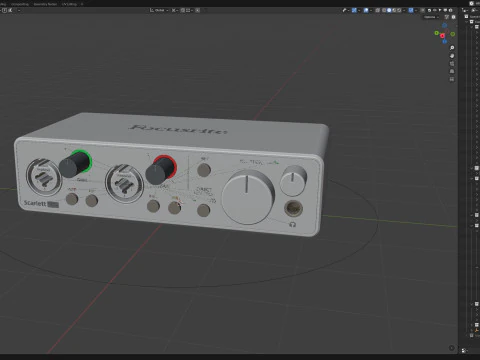The height and width of the screenshot is (360, 480).
Task: Click the left-hand green Y axis ball
Action: (437, 33)
